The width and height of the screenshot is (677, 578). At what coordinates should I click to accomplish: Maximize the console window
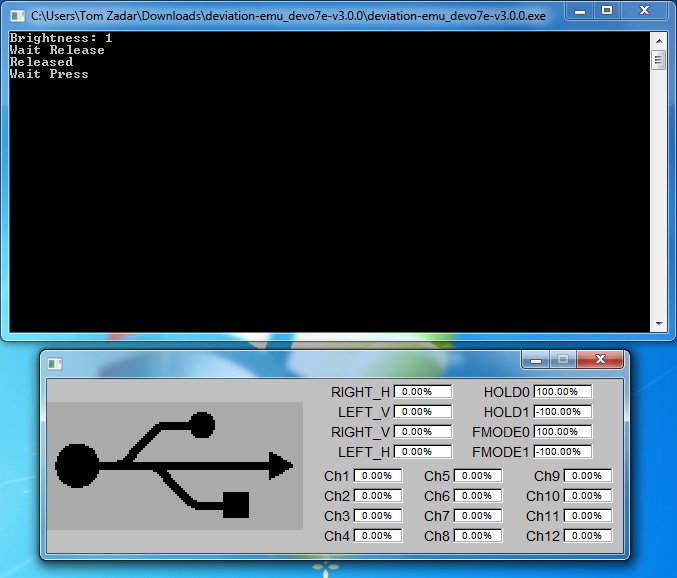607,11
